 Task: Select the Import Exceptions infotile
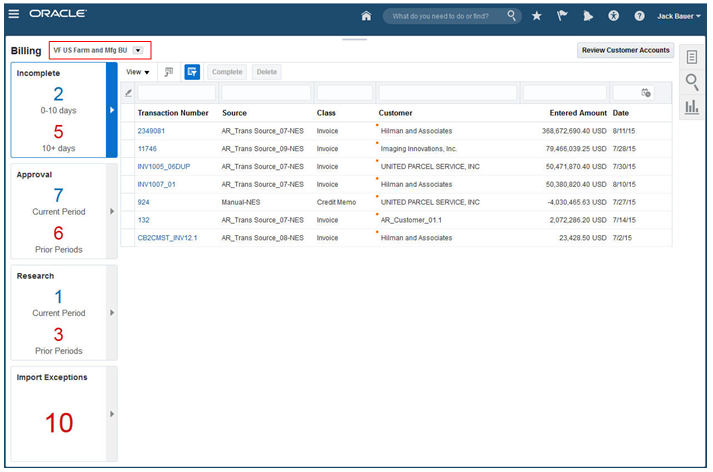tap(60, 414)
